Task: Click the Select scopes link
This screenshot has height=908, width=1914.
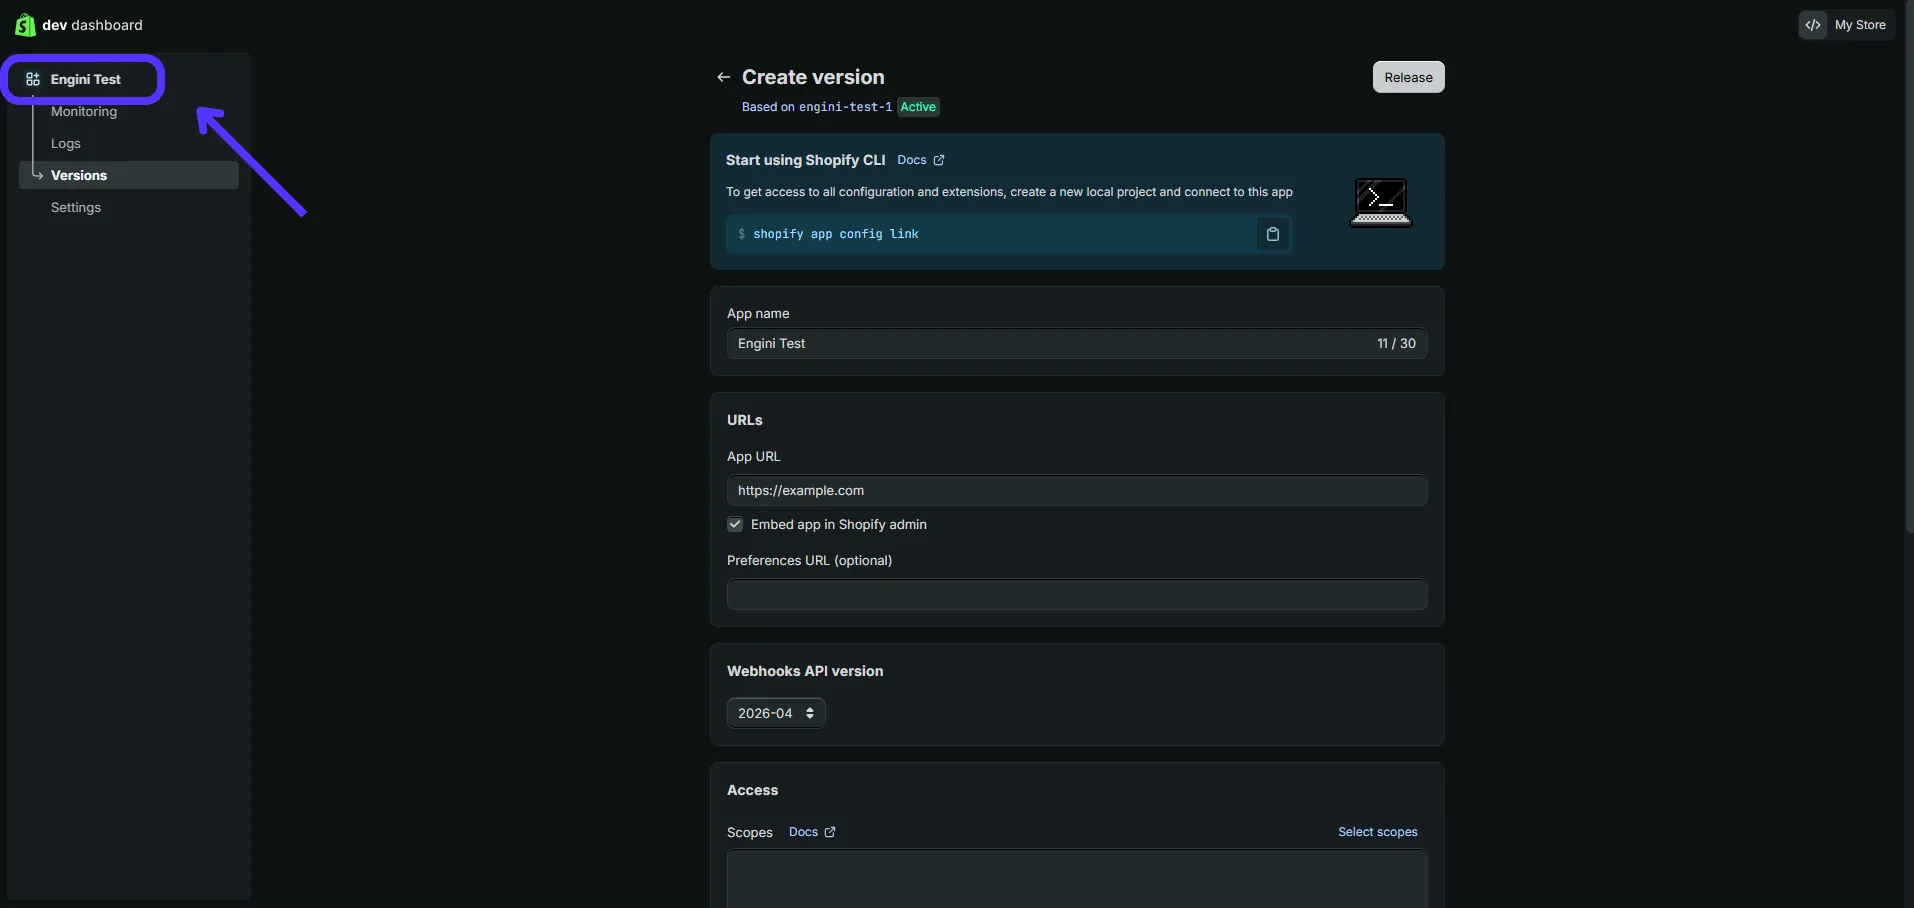Action: point(1378,832)
